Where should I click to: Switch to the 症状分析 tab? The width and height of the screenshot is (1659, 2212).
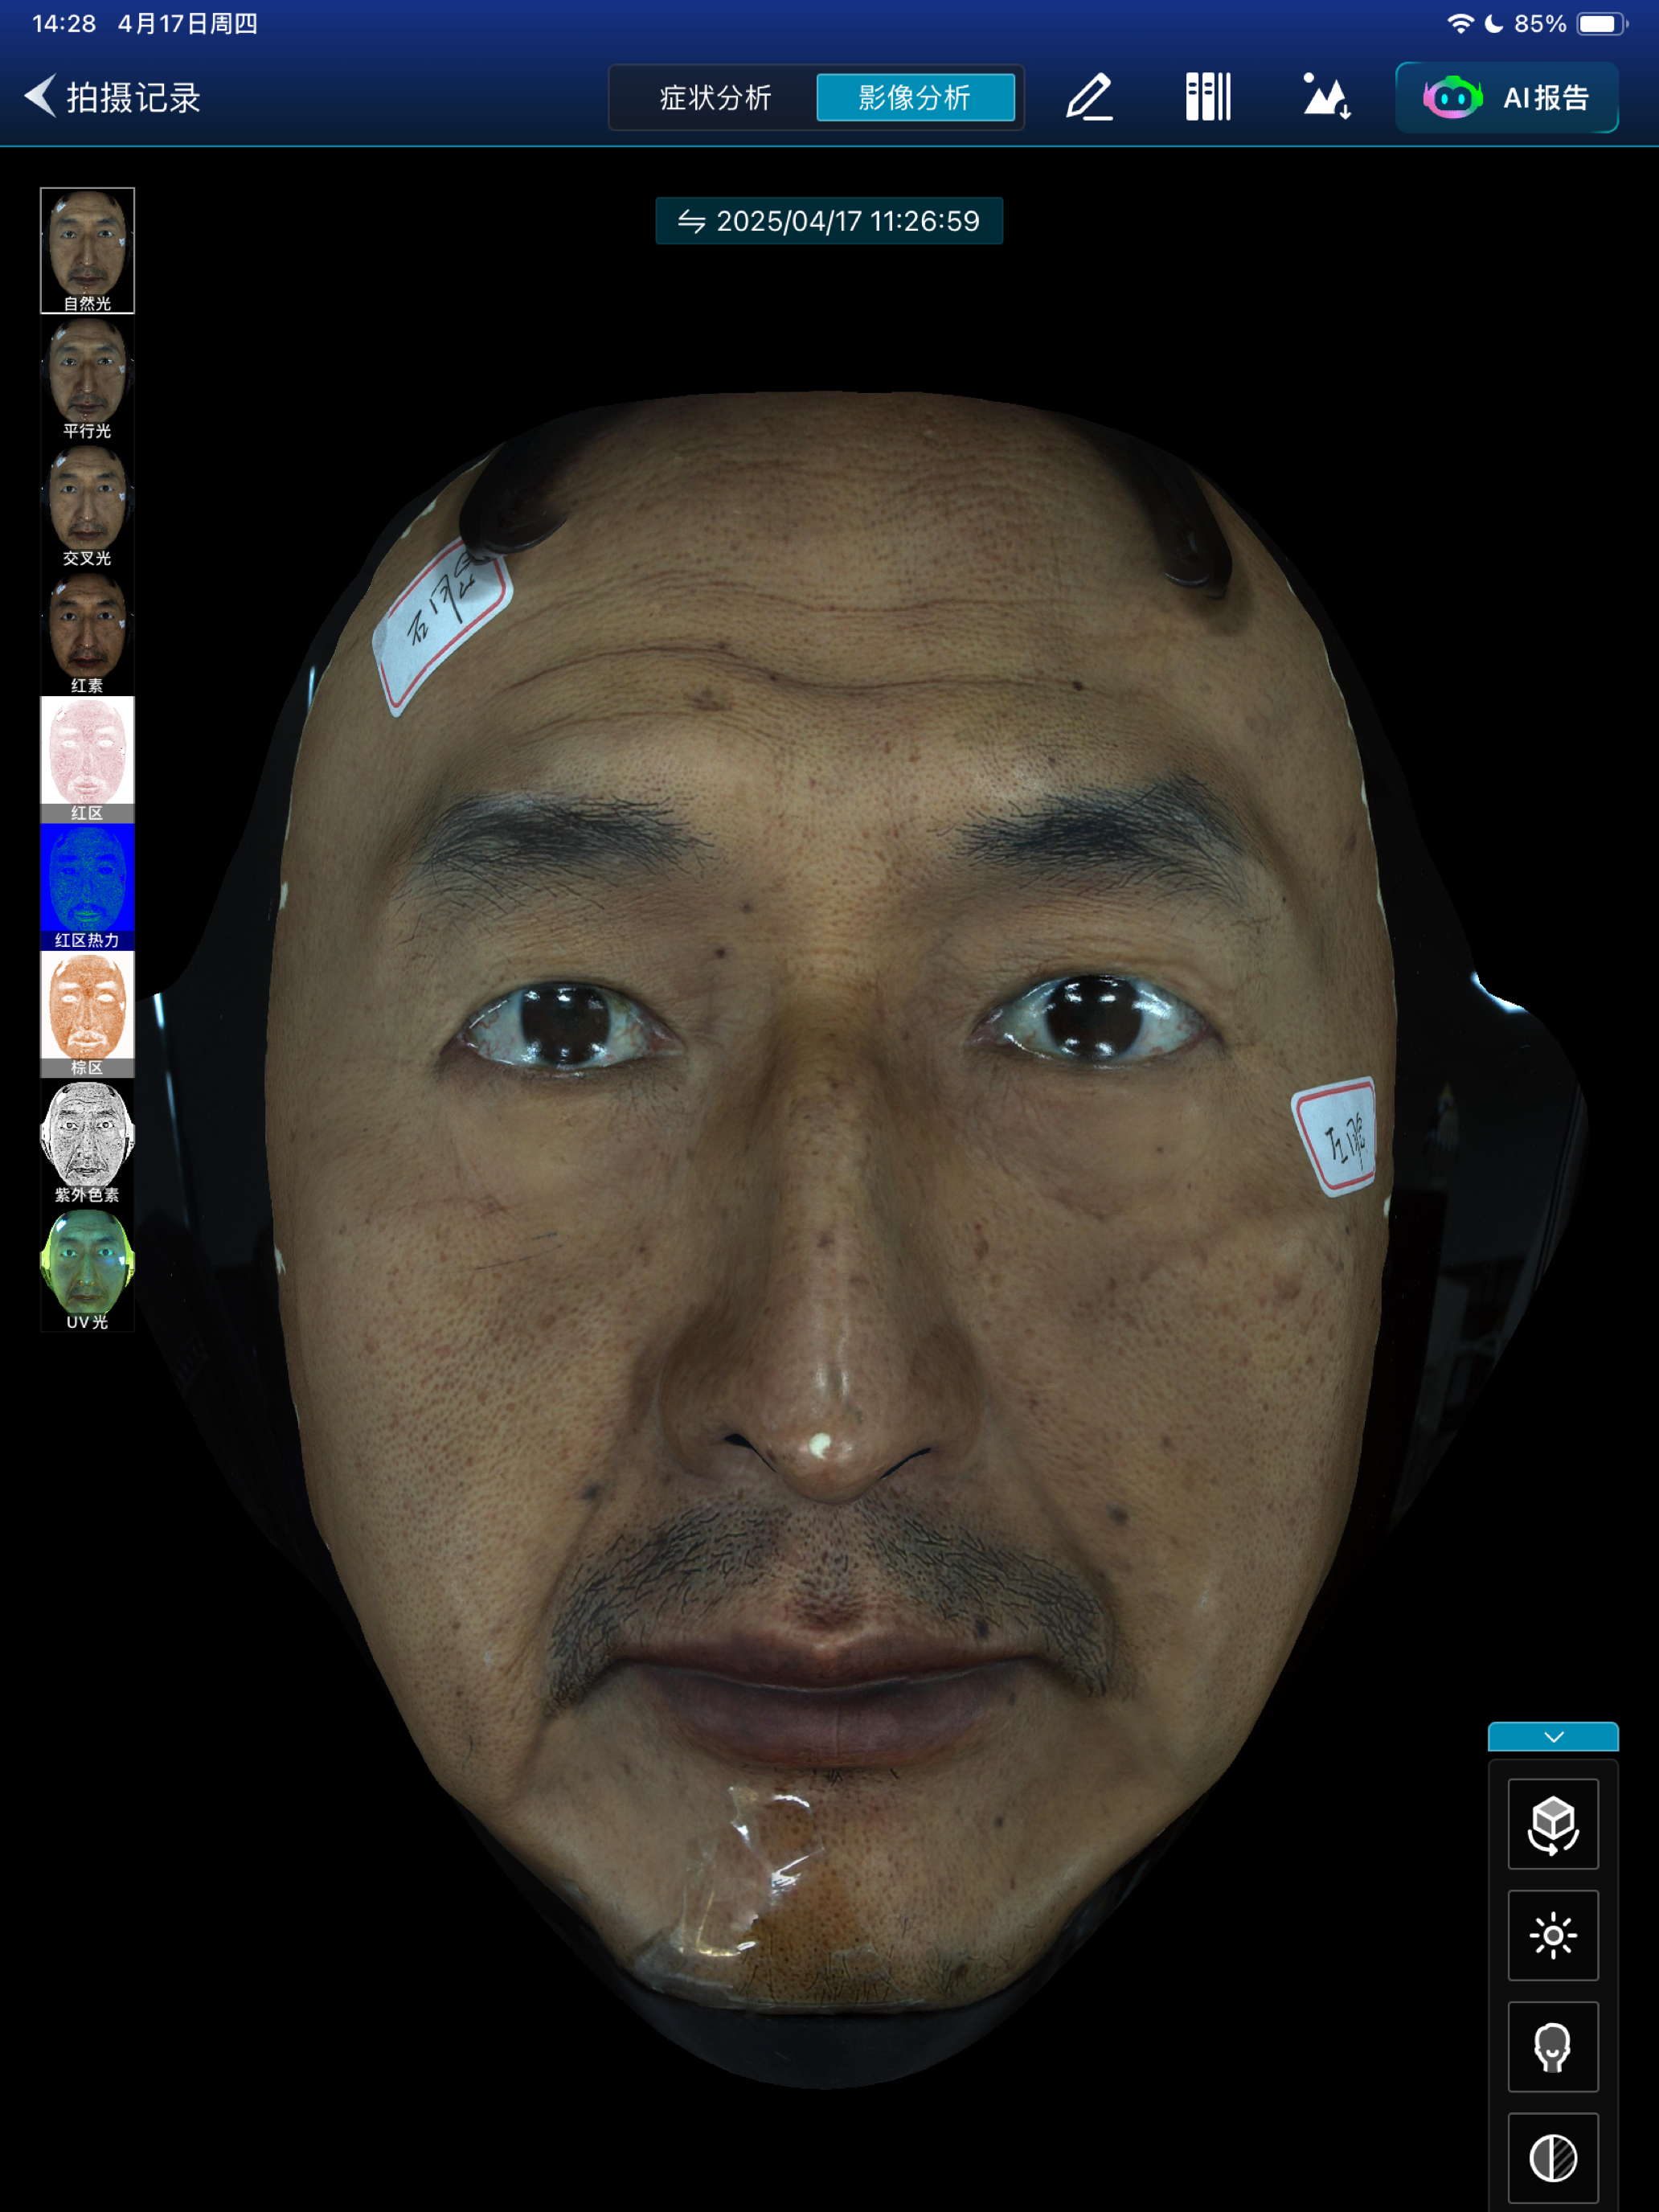click(x=715, y=98)
